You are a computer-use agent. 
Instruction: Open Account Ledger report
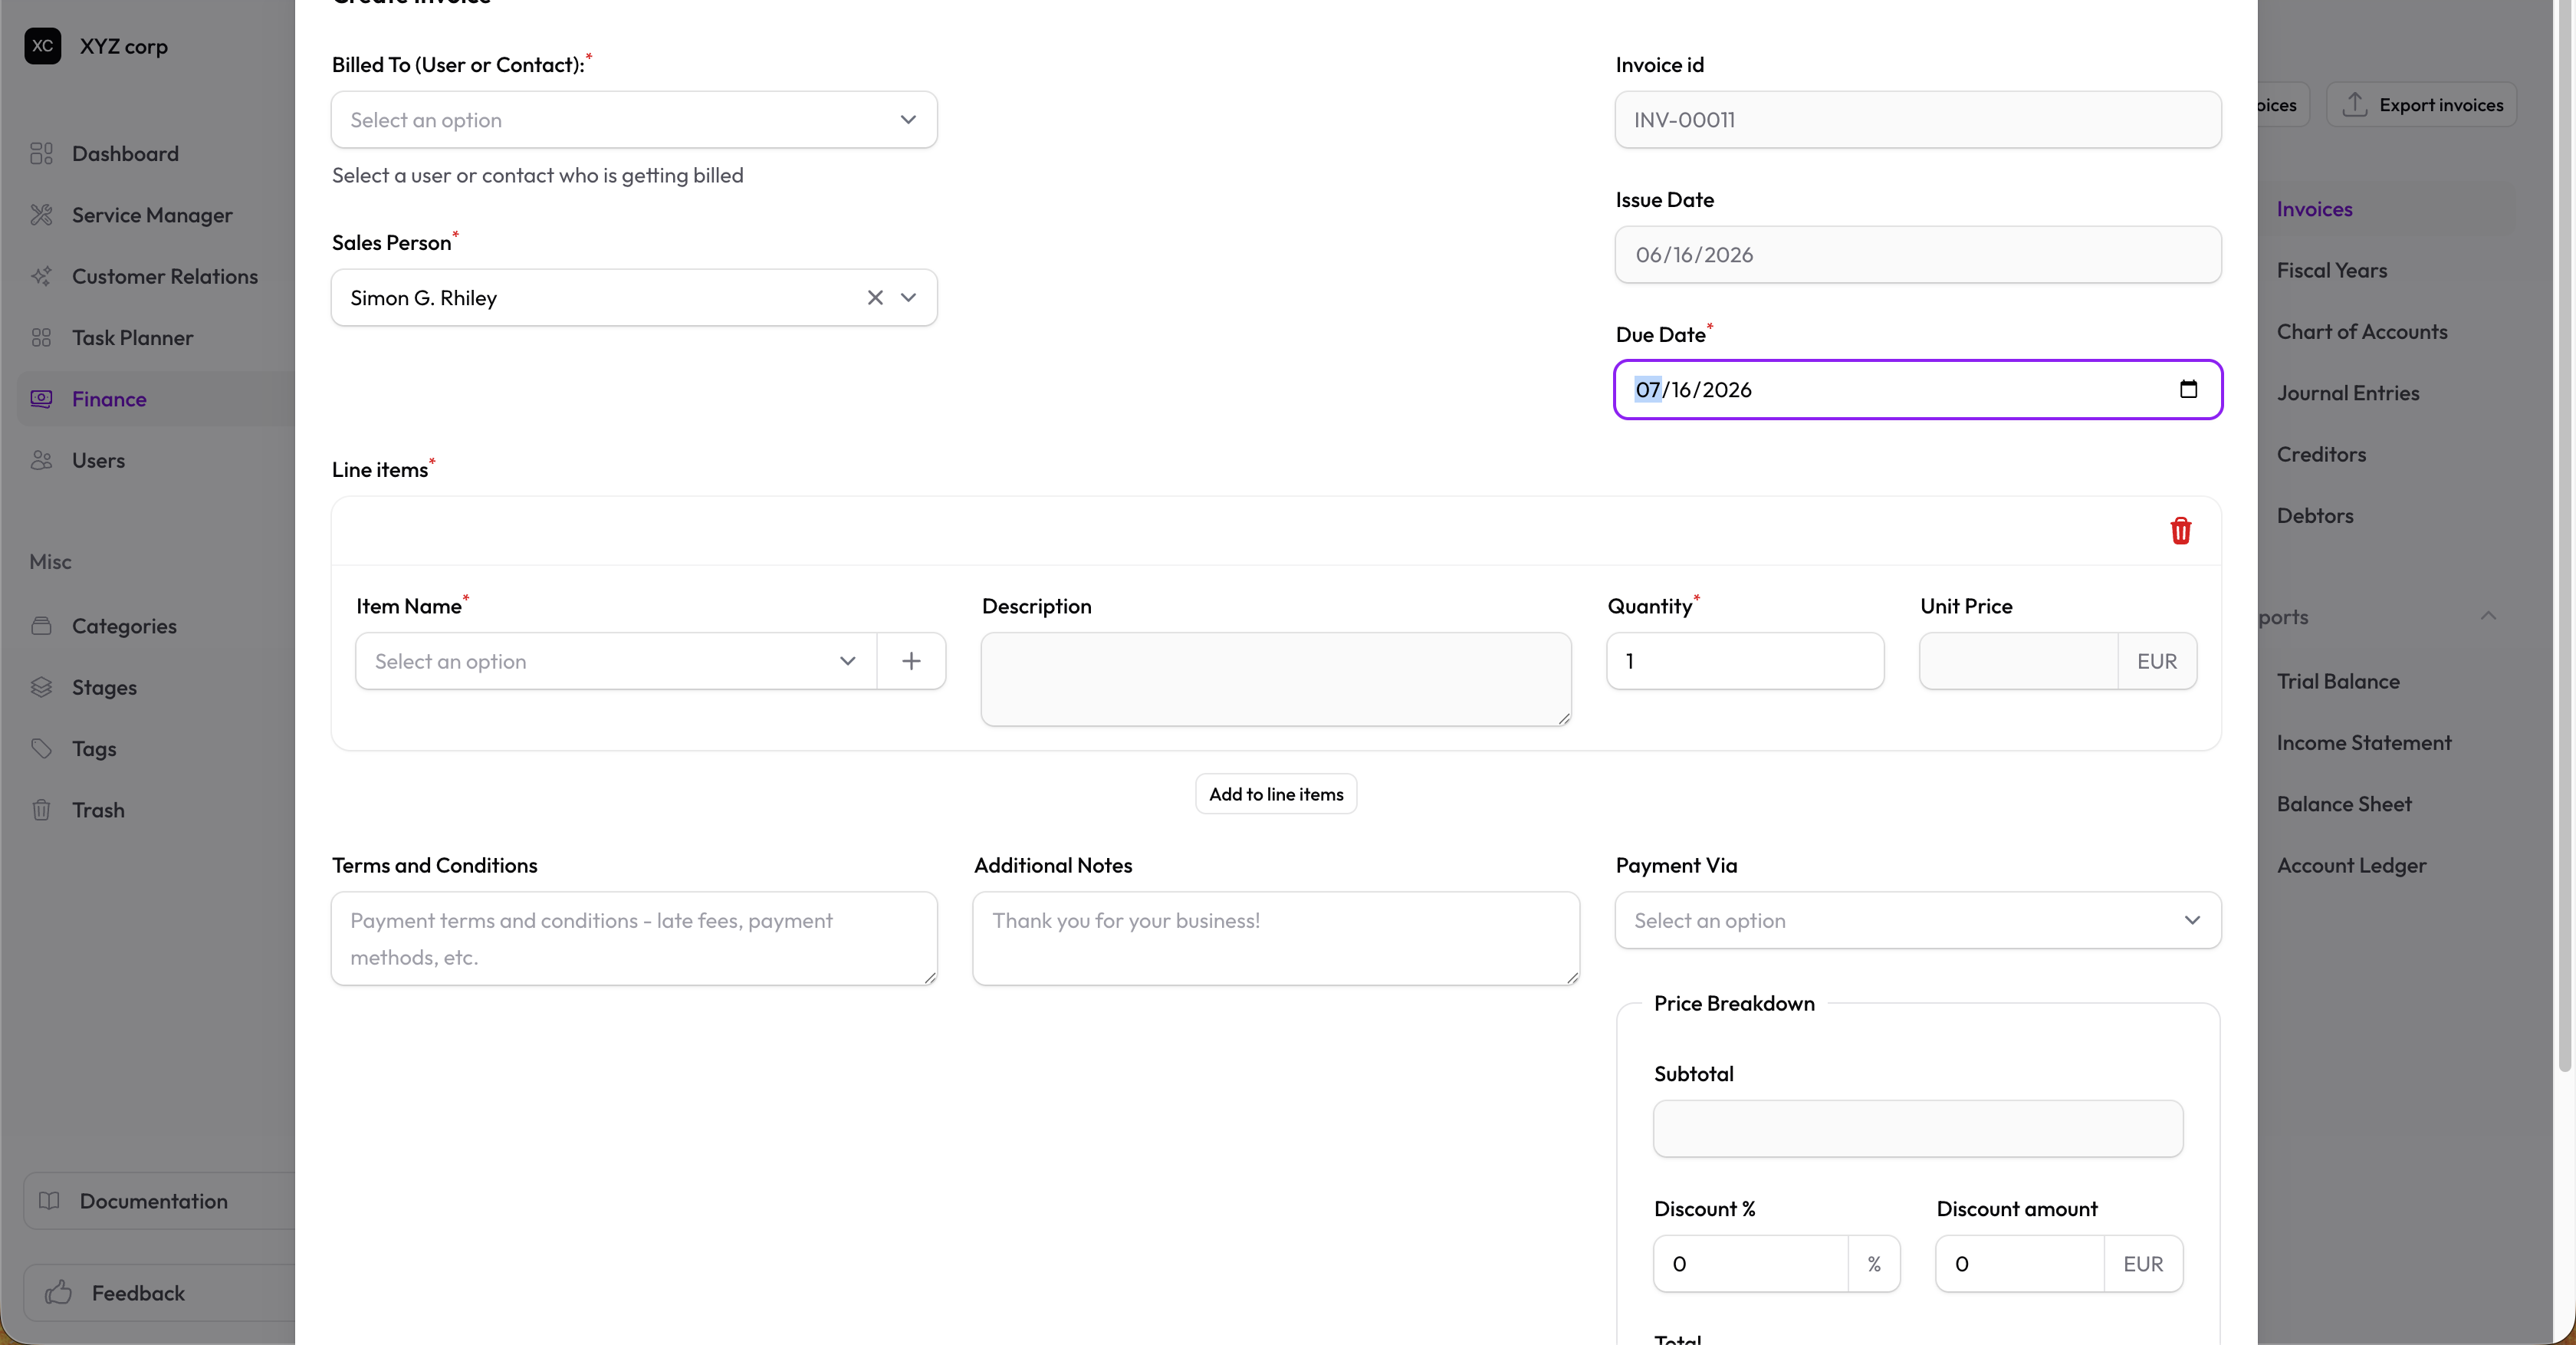pos(2351,865)
